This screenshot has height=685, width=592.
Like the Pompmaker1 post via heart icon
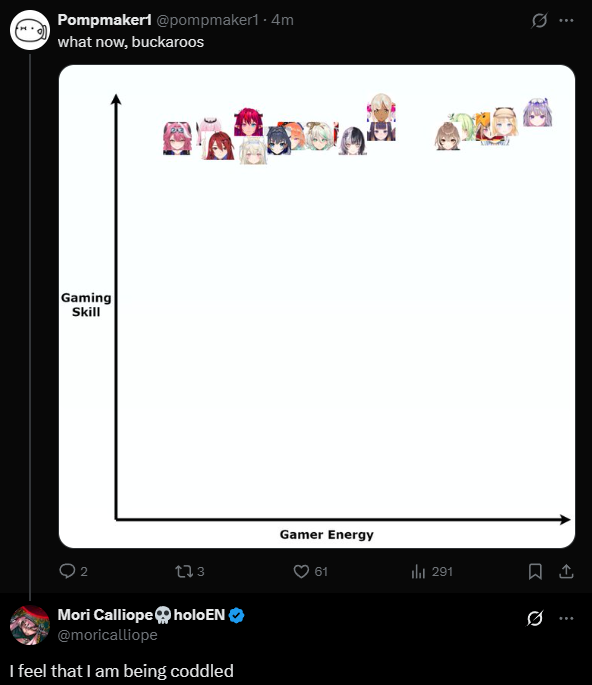point(301,571)
